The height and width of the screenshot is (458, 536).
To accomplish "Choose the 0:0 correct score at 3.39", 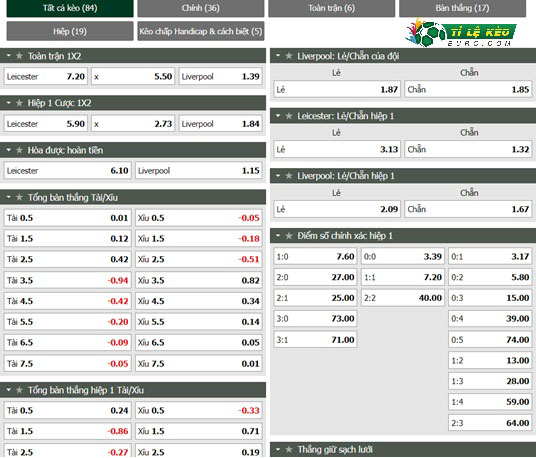I will (x=403, y=256).
